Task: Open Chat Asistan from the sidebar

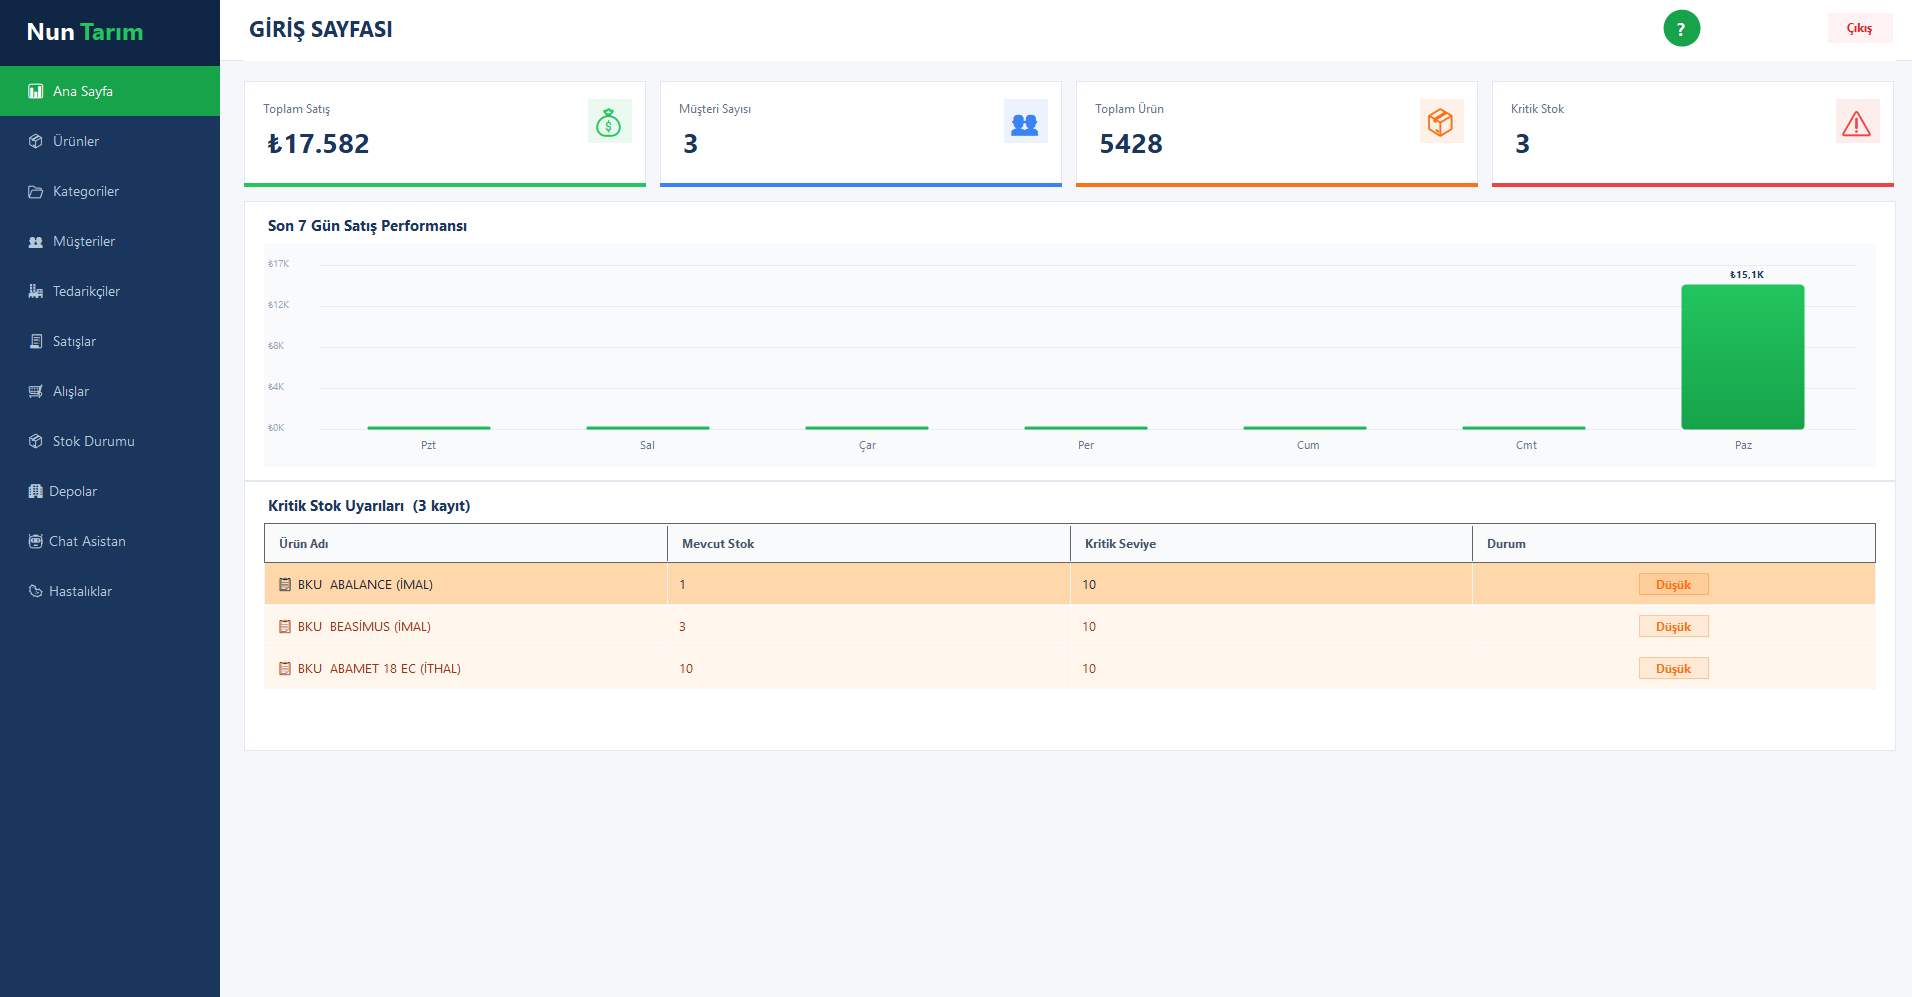Action: click(x=87, y=541)
